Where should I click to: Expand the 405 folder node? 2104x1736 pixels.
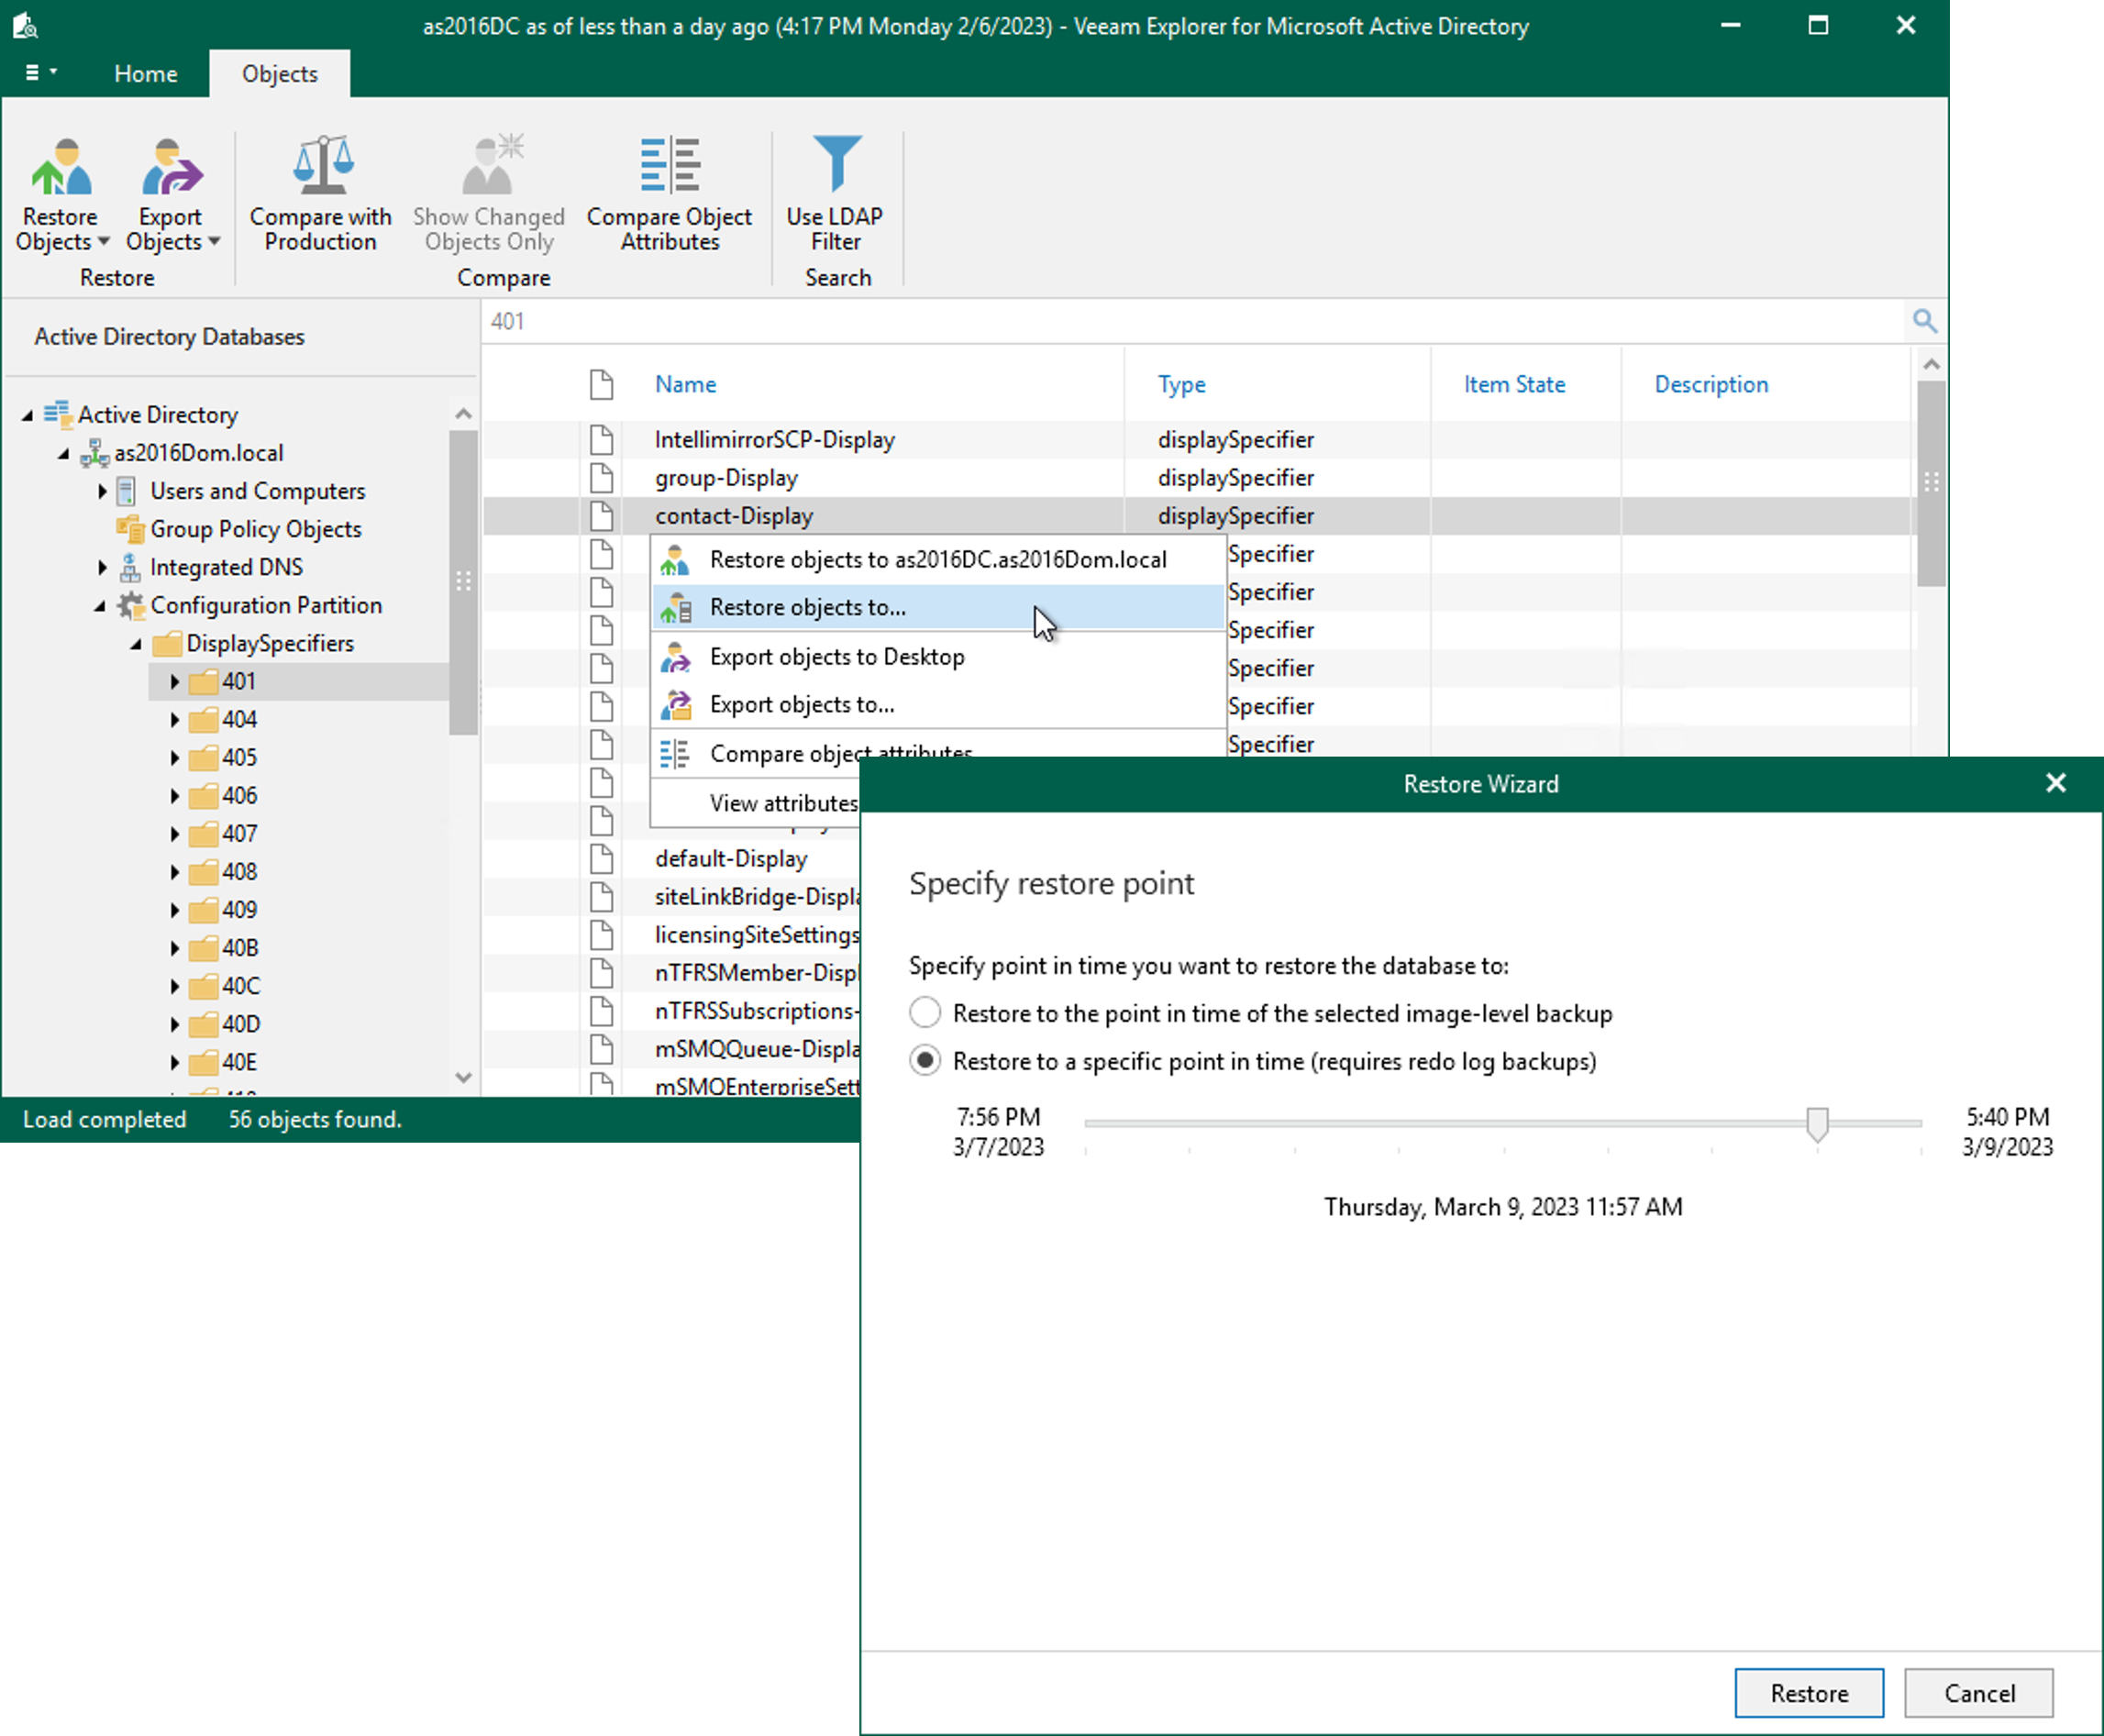174,758
